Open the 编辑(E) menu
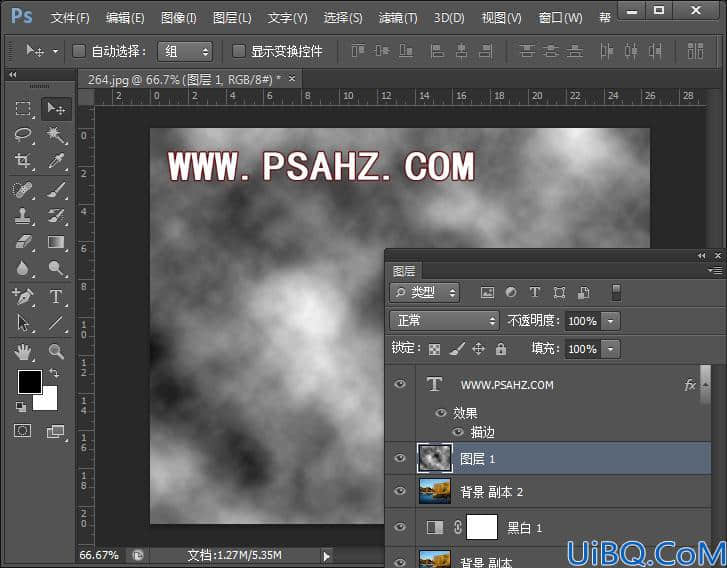 125,18
